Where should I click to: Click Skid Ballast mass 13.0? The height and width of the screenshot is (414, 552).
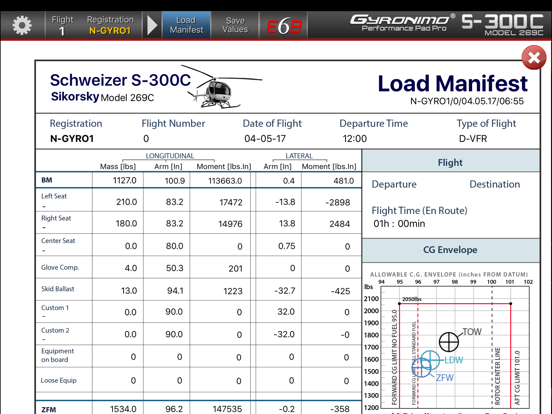coord(129,291)
